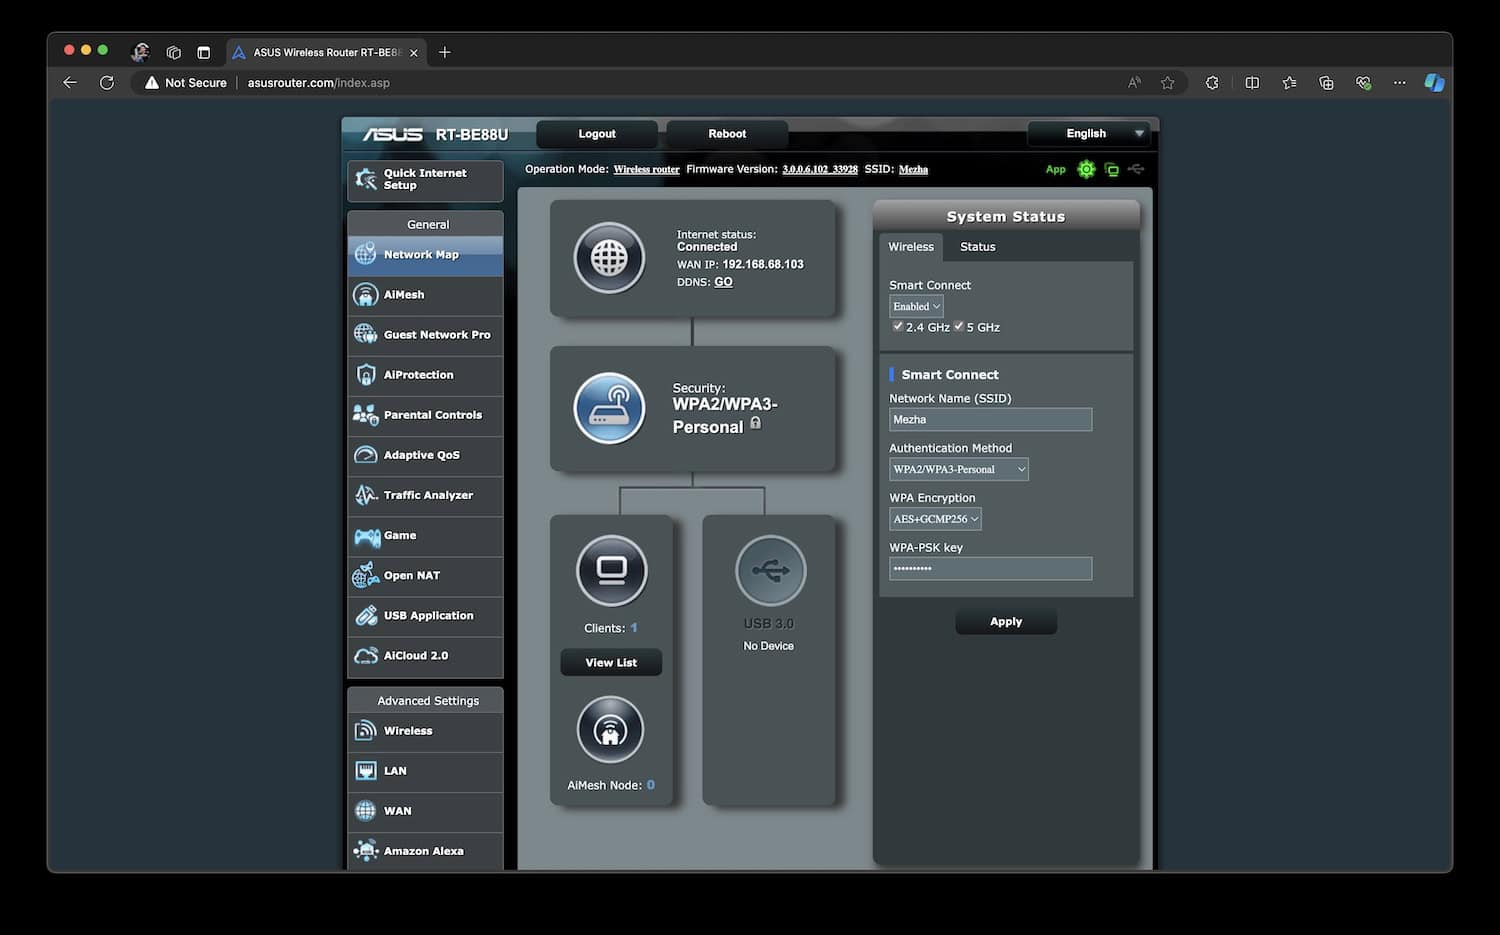Viewport: 1500px width, 935px height.
Task: Click the DDNS GO link
Action: point(723,282)
